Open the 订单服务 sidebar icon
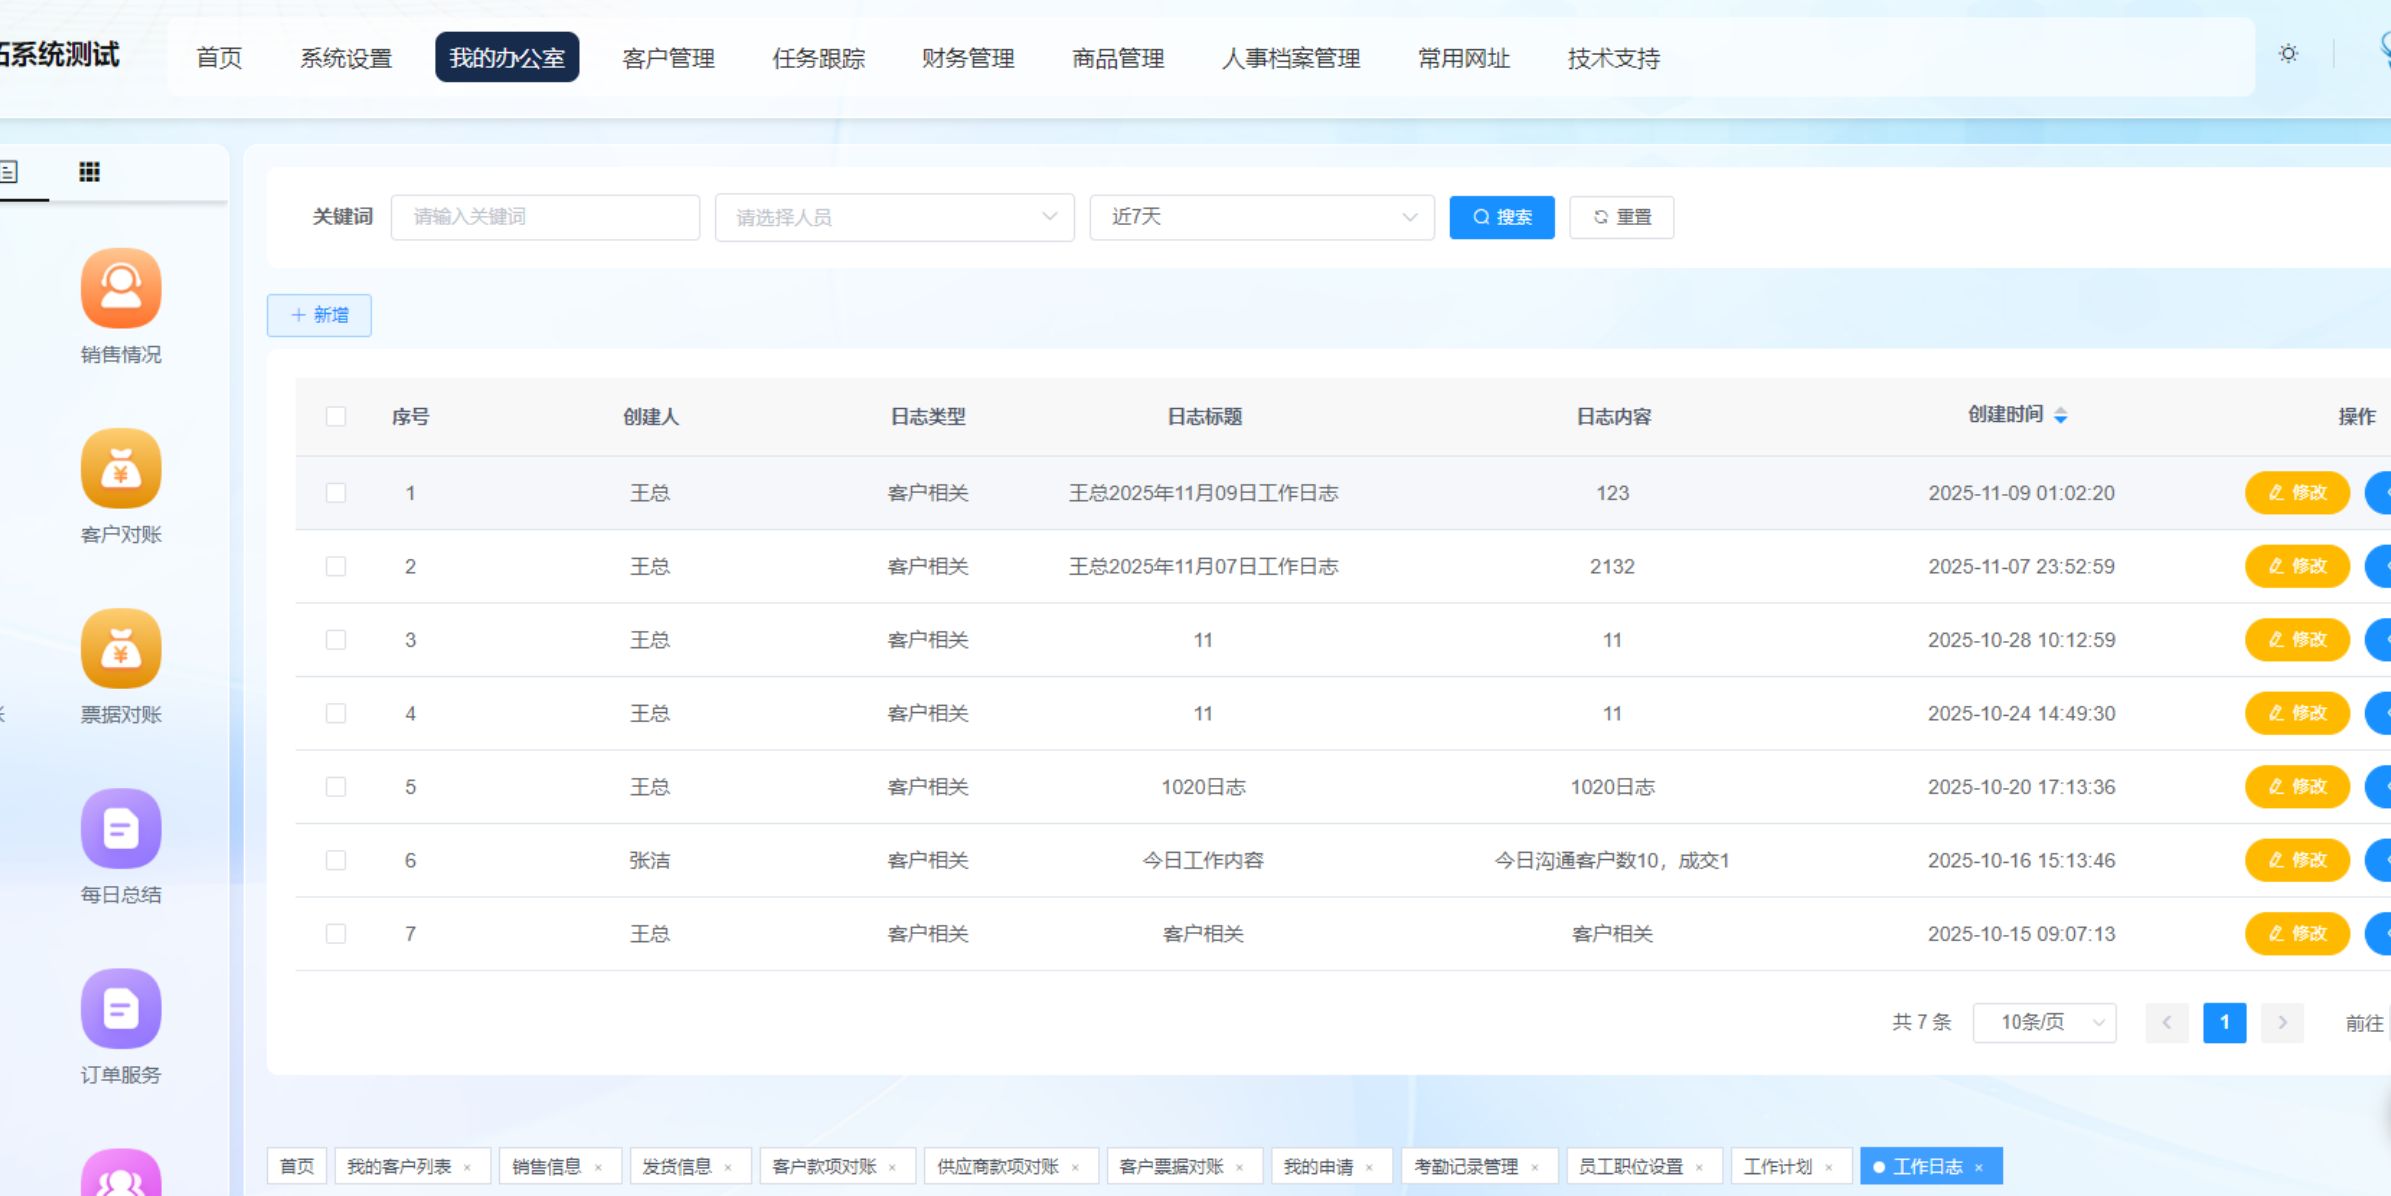 [x=121, y=1008]
